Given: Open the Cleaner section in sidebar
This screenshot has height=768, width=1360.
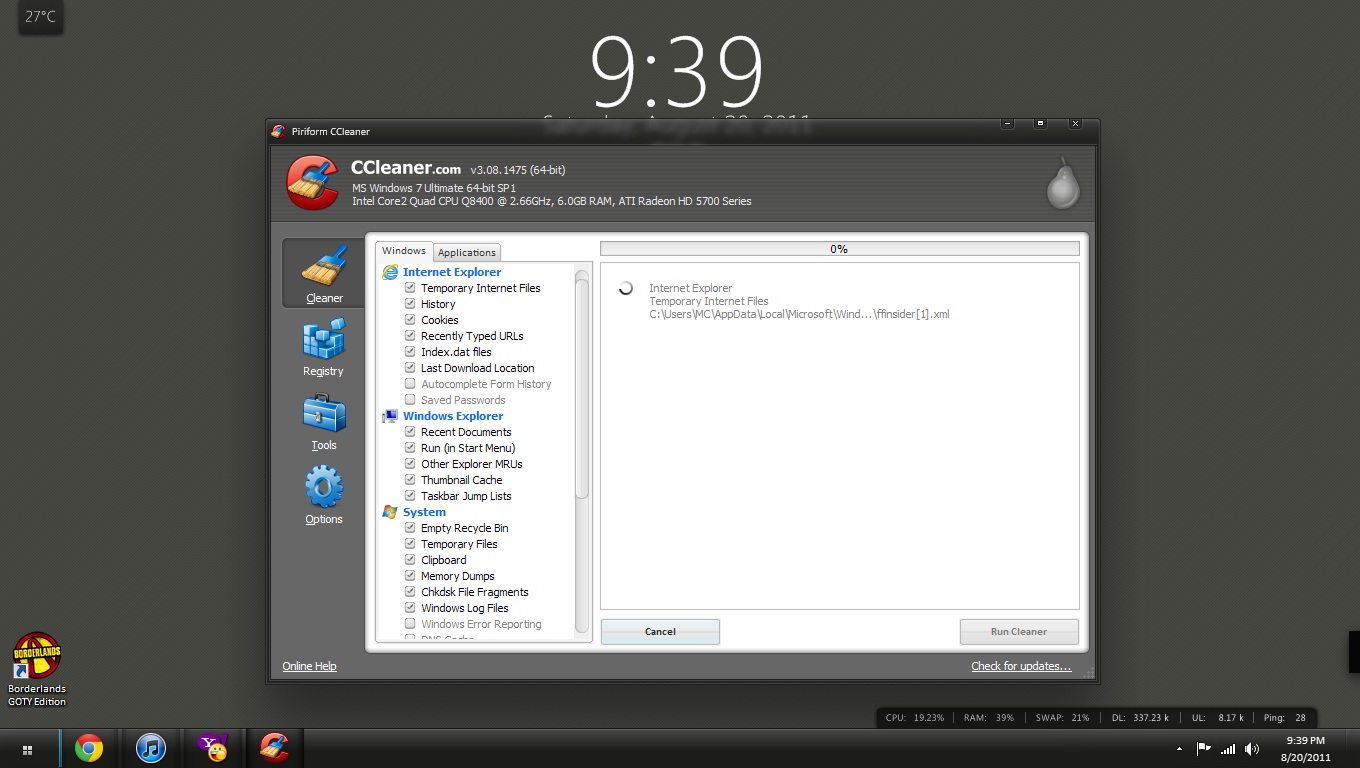Looking at the screenshot, I should pos(324,272).
